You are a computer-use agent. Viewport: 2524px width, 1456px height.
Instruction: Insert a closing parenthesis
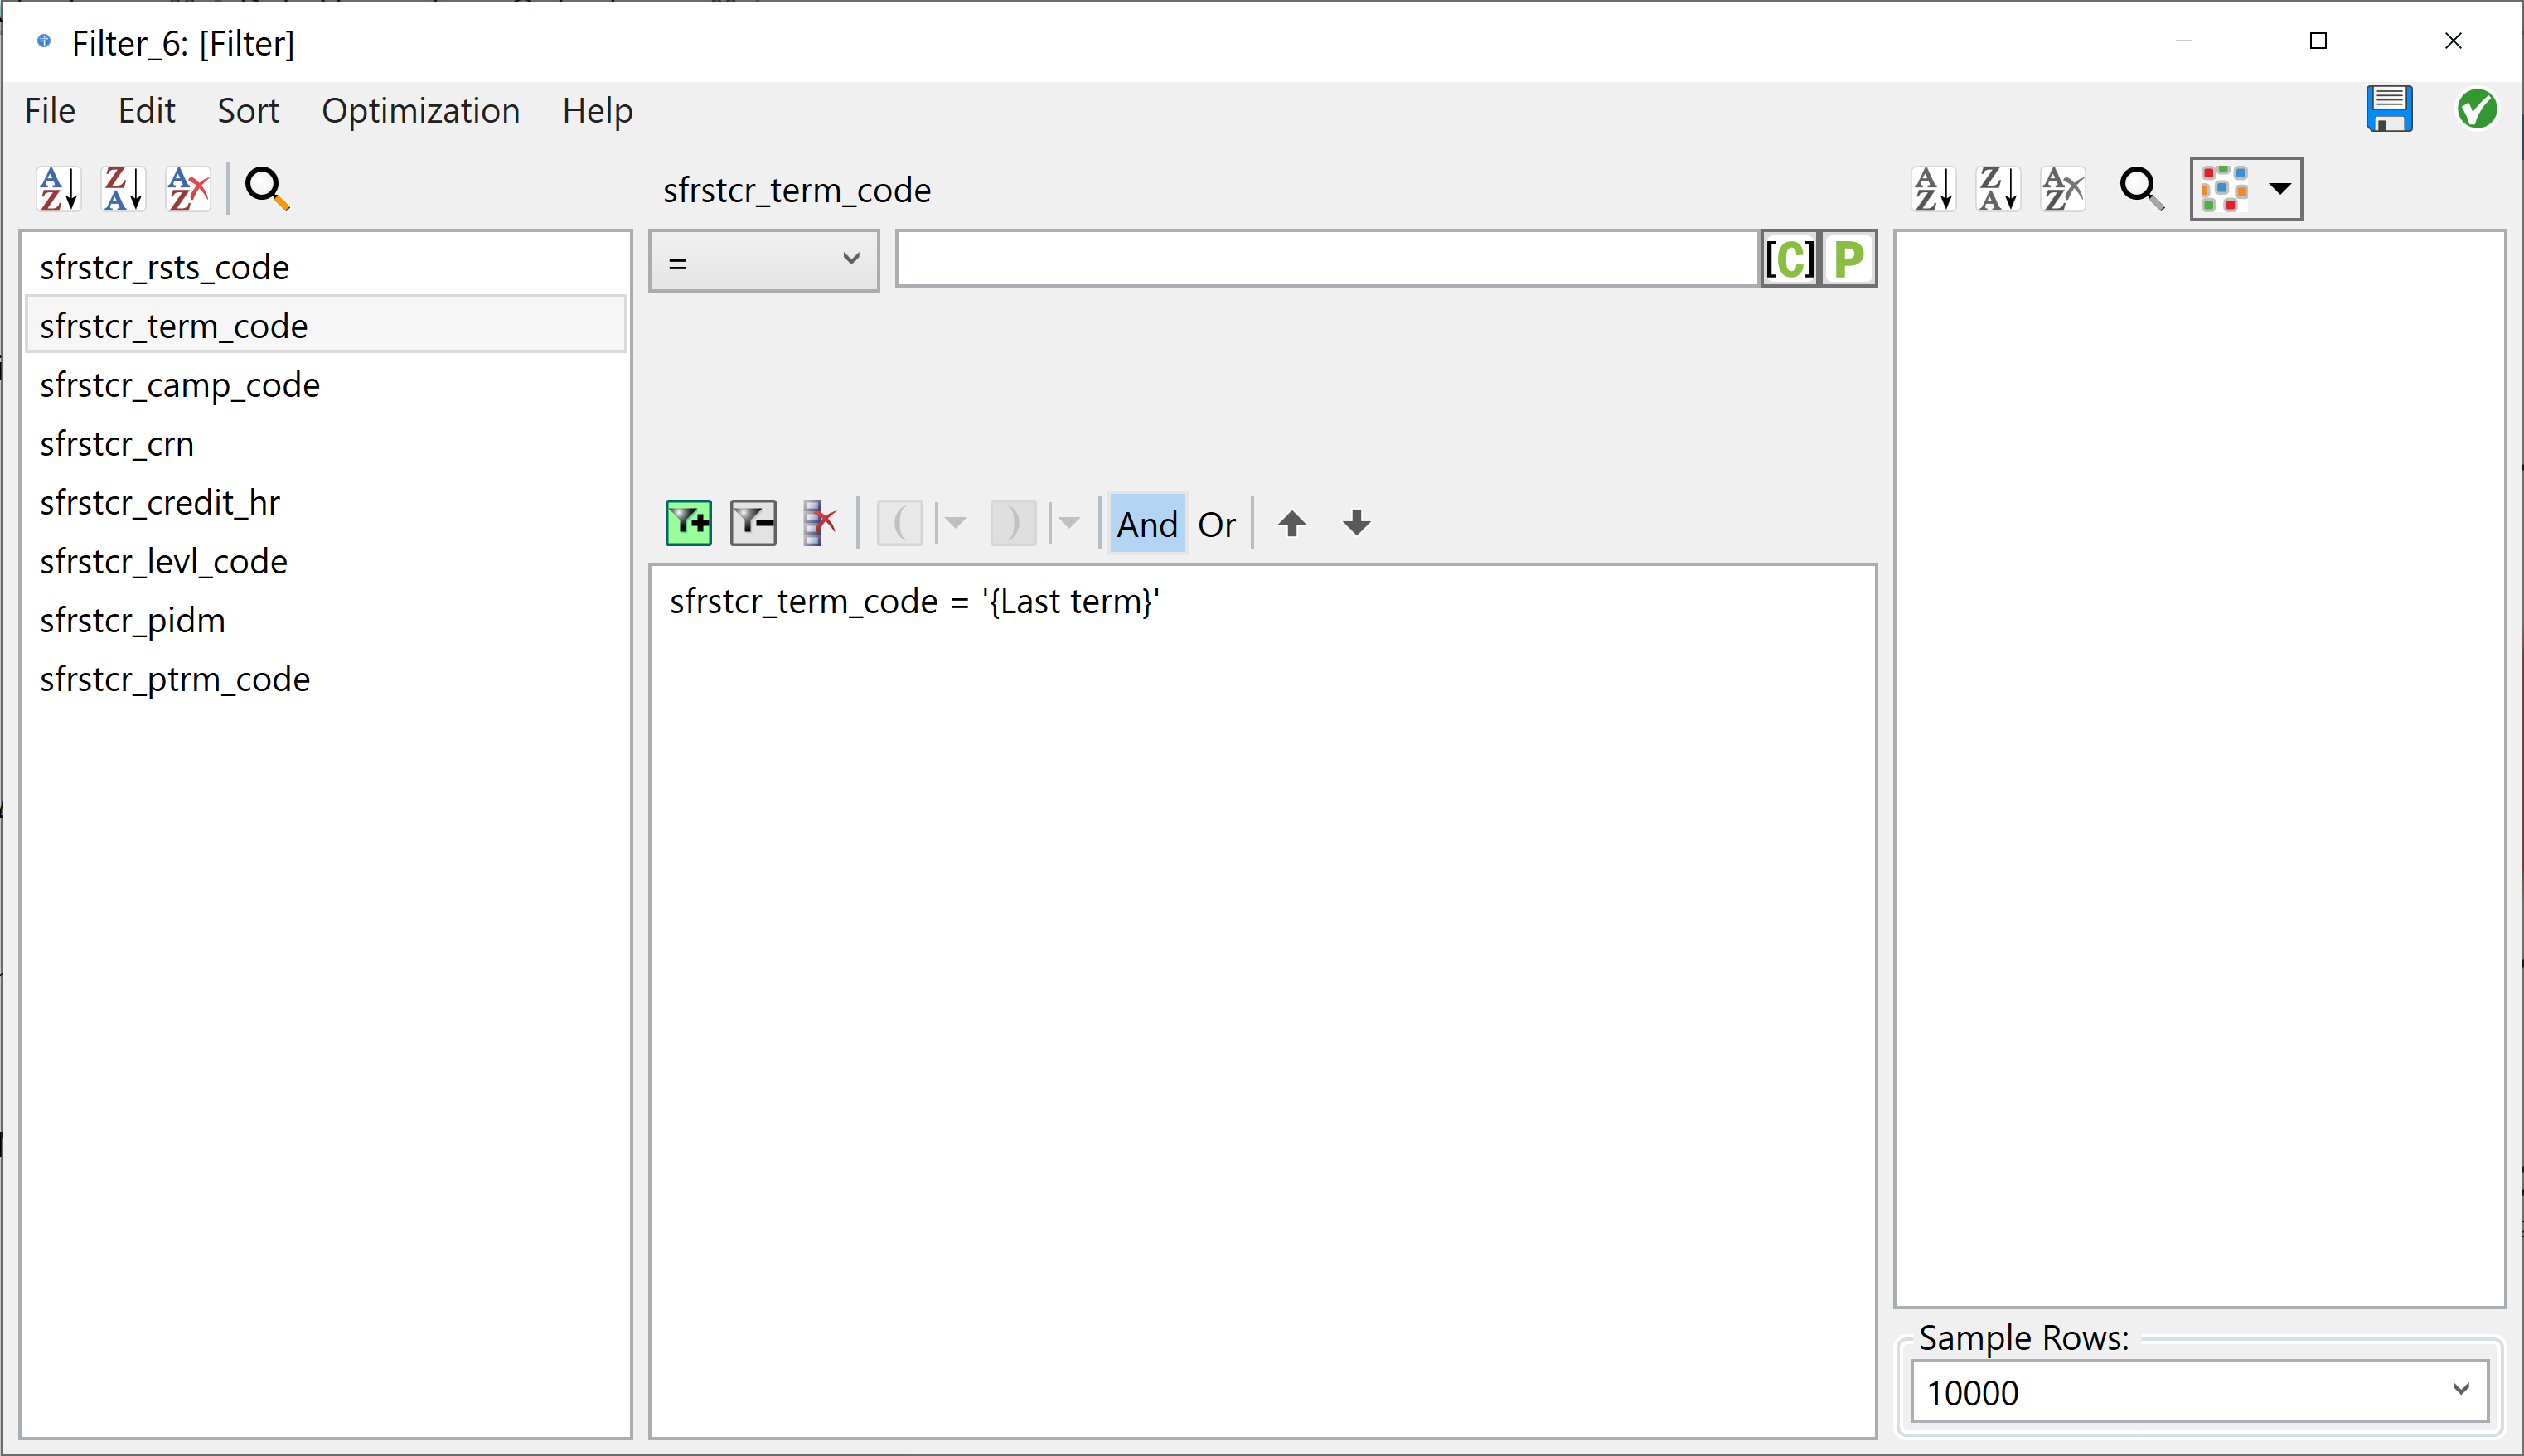(x=1013, y=523)
